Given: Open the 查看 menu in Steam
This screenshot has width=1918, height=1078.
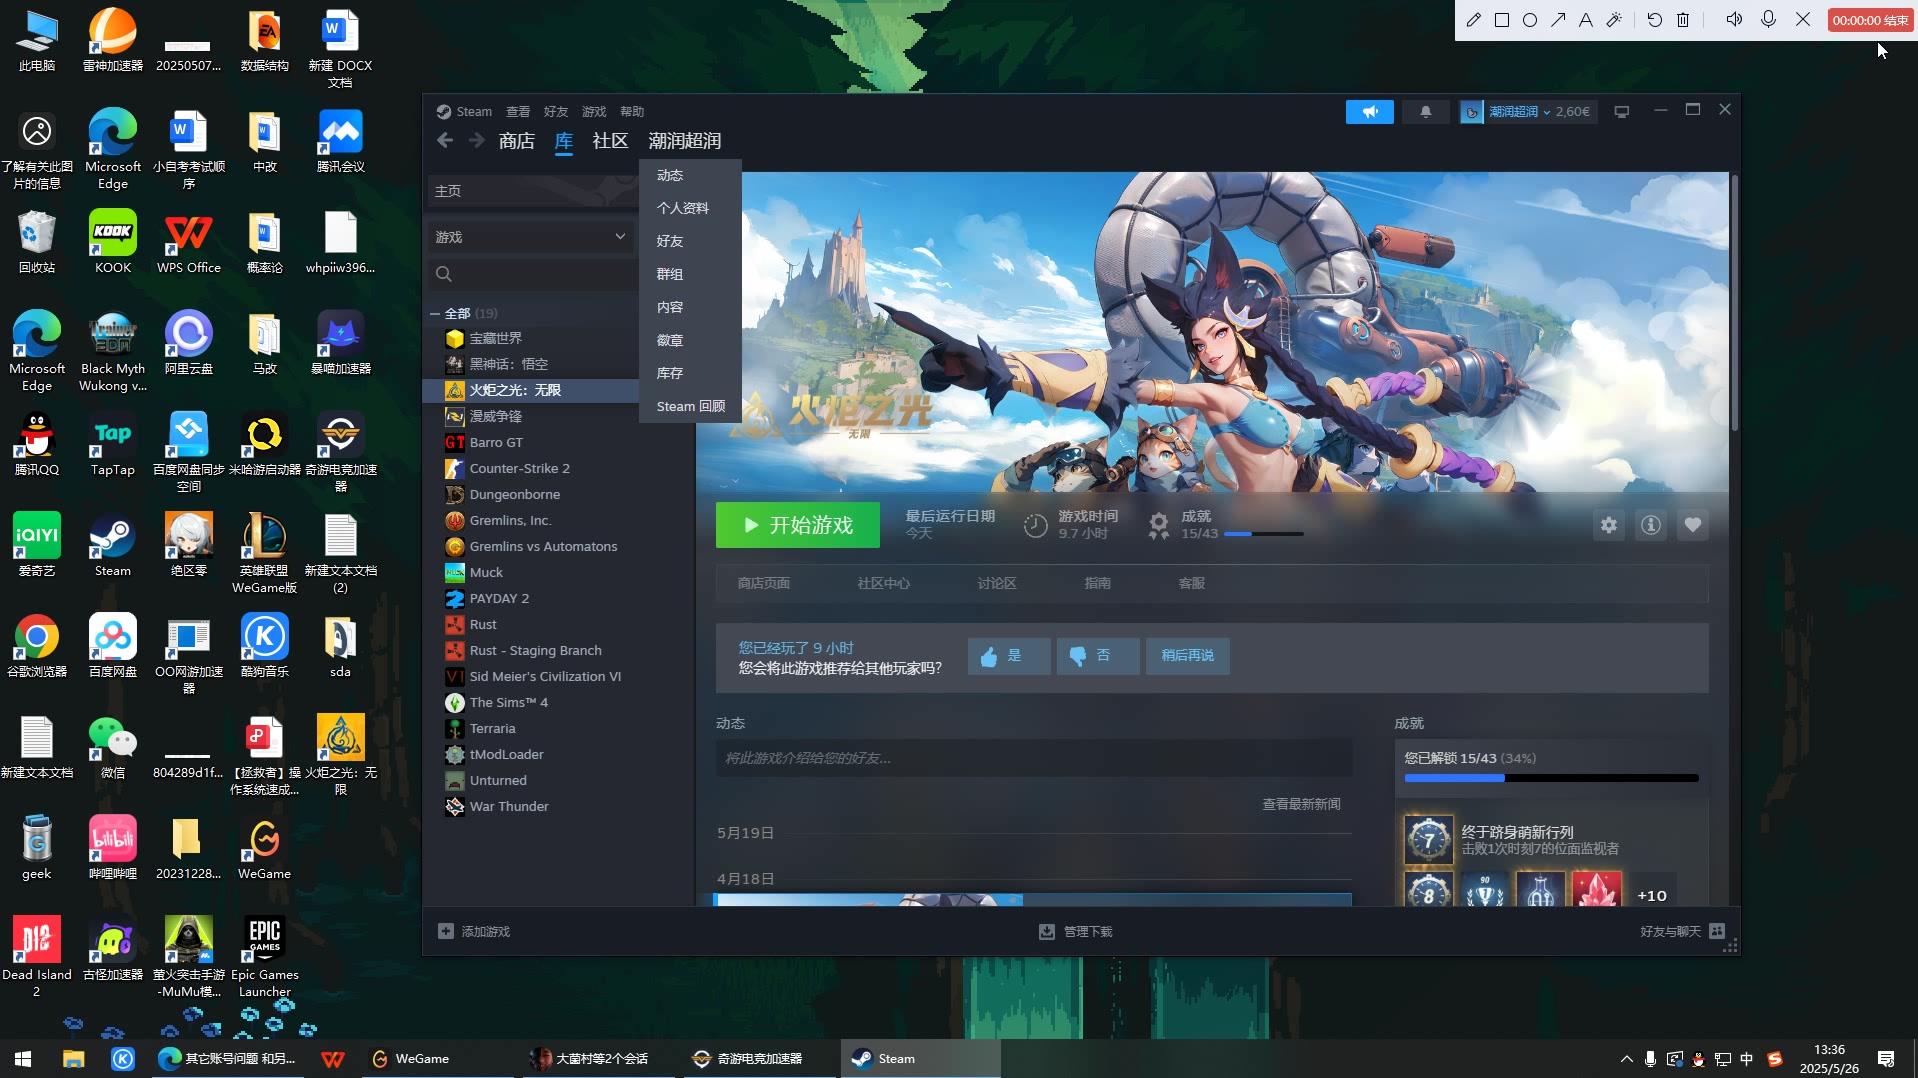Looking at the screenshot, I should (x=517, y=112).
